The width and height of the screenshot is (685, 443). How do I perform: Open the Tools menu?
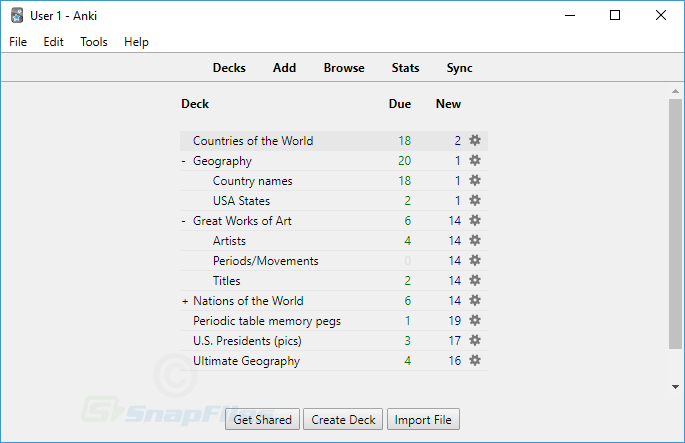click(94, 42)
